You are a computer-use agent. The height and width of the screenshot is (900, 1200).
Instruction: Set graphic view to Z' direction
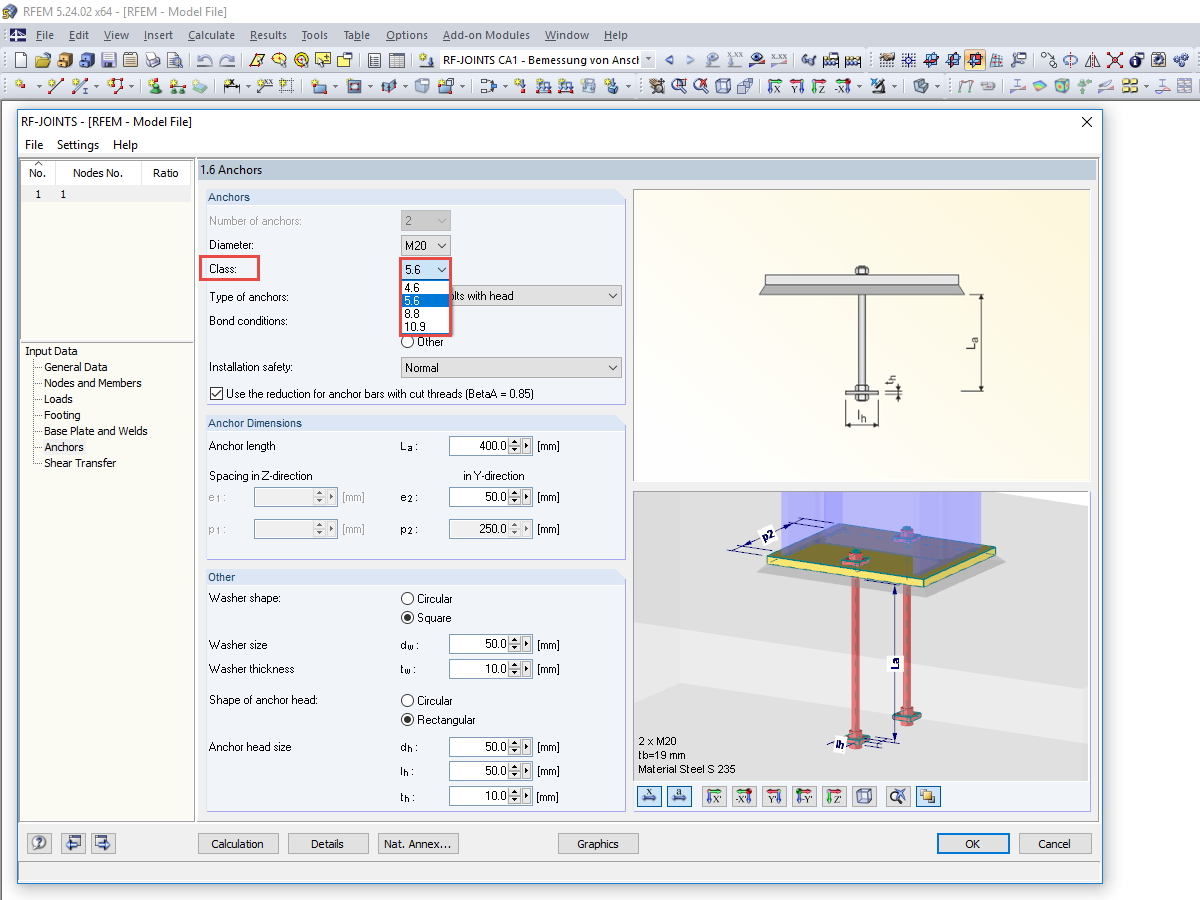pos(834,796)
